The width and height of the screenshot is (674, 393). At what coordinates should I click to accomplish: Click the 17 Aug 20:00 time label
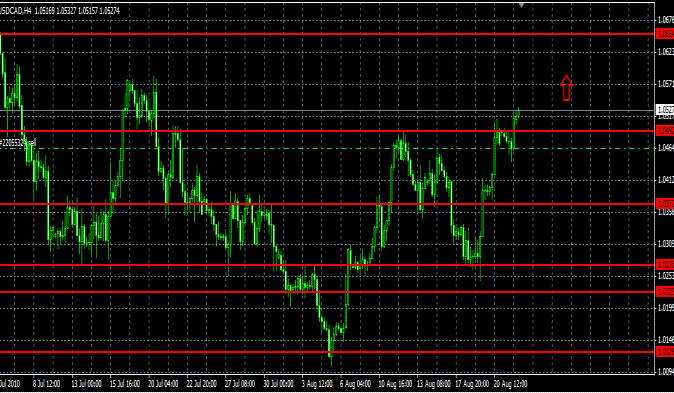(472, 384)
